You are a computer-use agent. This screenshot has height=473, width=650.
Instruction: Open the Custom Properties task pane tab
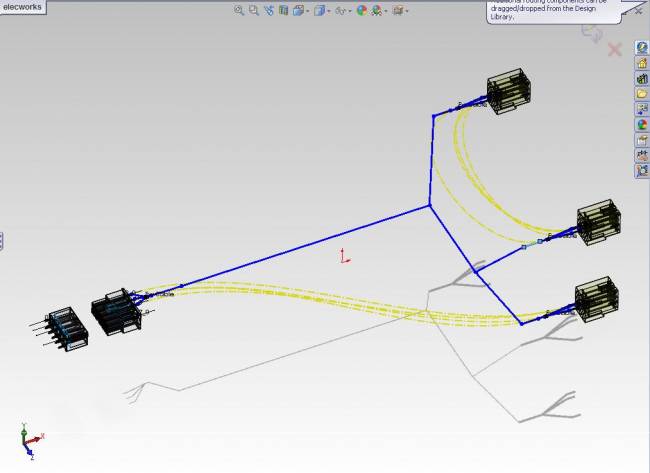(x=642, y=140)
